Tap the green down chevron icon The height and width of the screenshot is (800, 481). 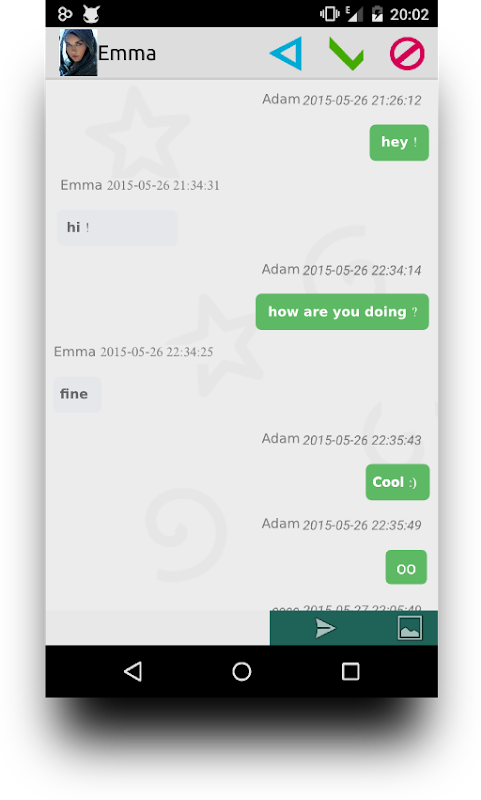point(346,54)
